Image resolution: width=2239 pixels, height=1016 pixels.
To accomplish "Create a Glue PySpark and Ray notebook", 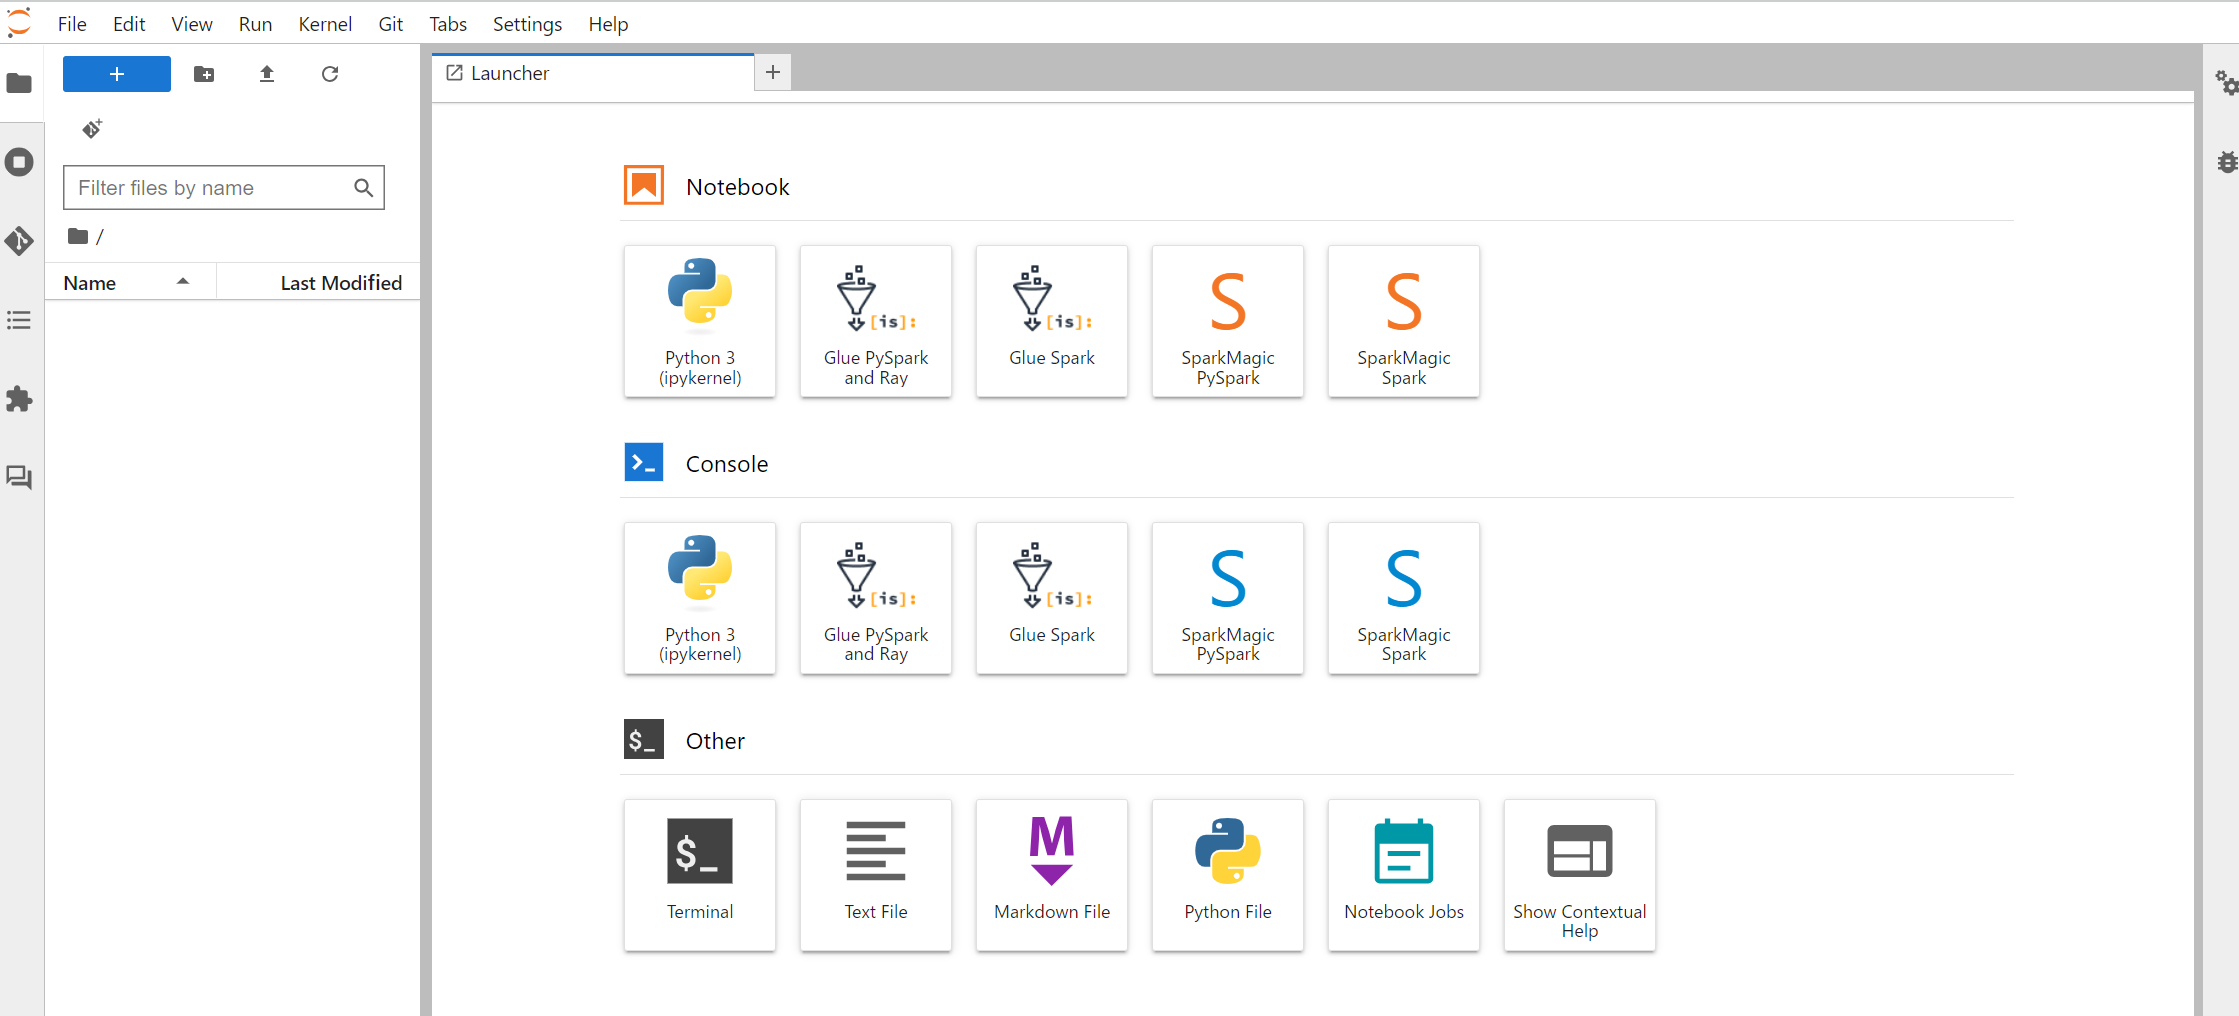I will (876, 321).
